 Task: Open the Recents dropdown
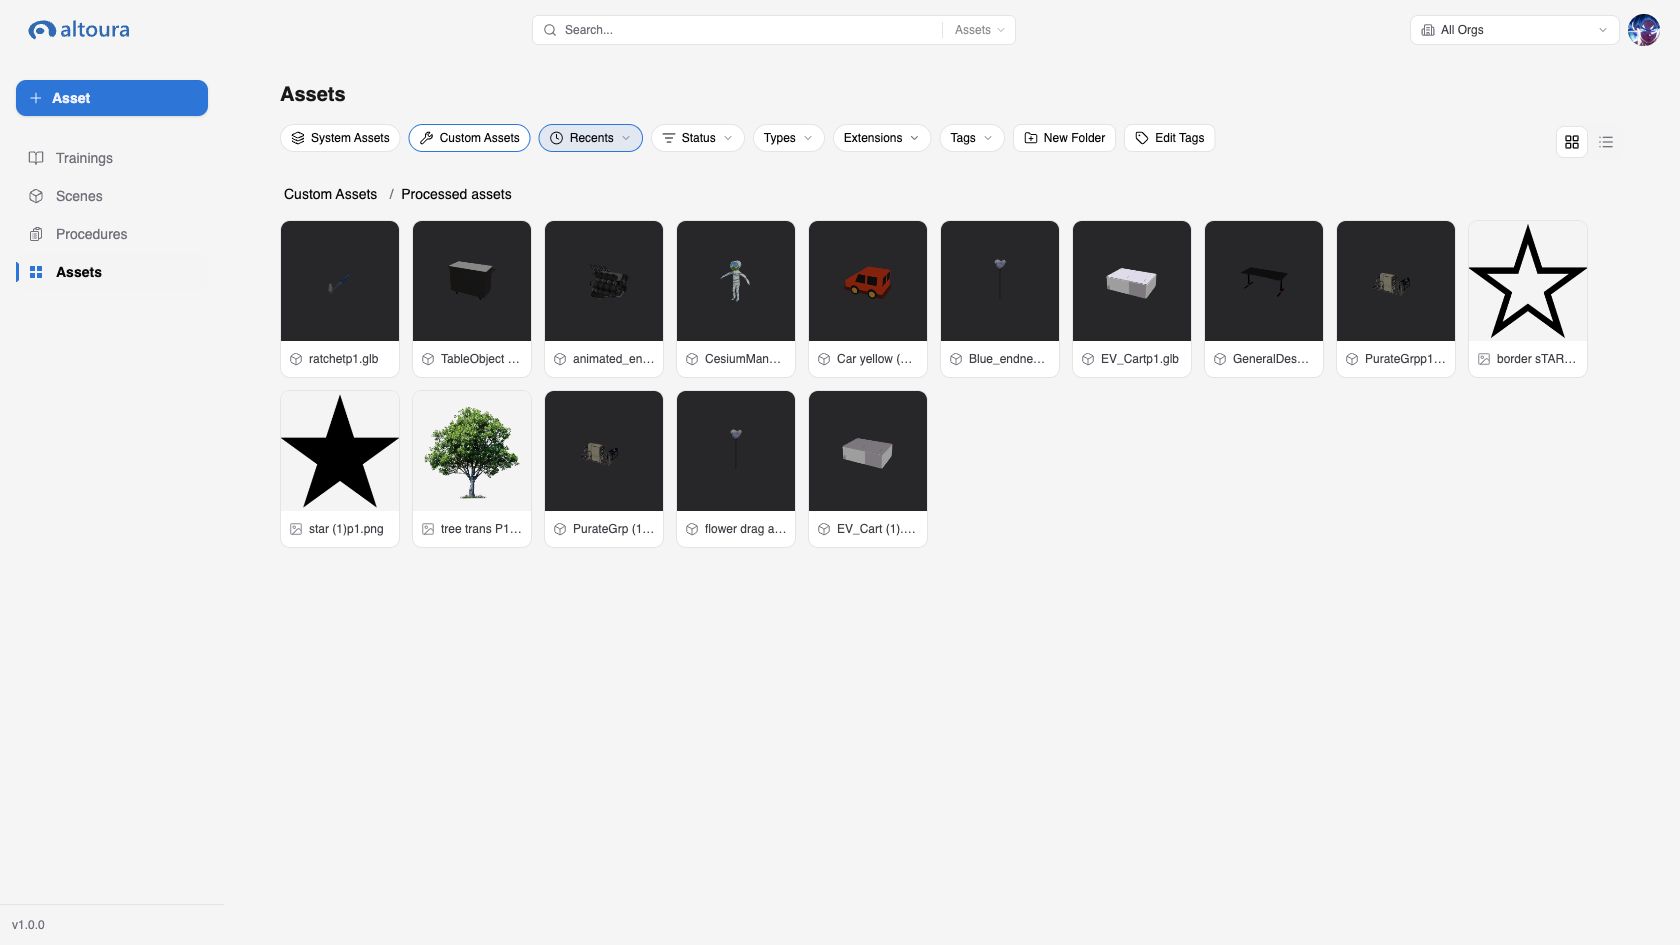click(x=591, y=138)
